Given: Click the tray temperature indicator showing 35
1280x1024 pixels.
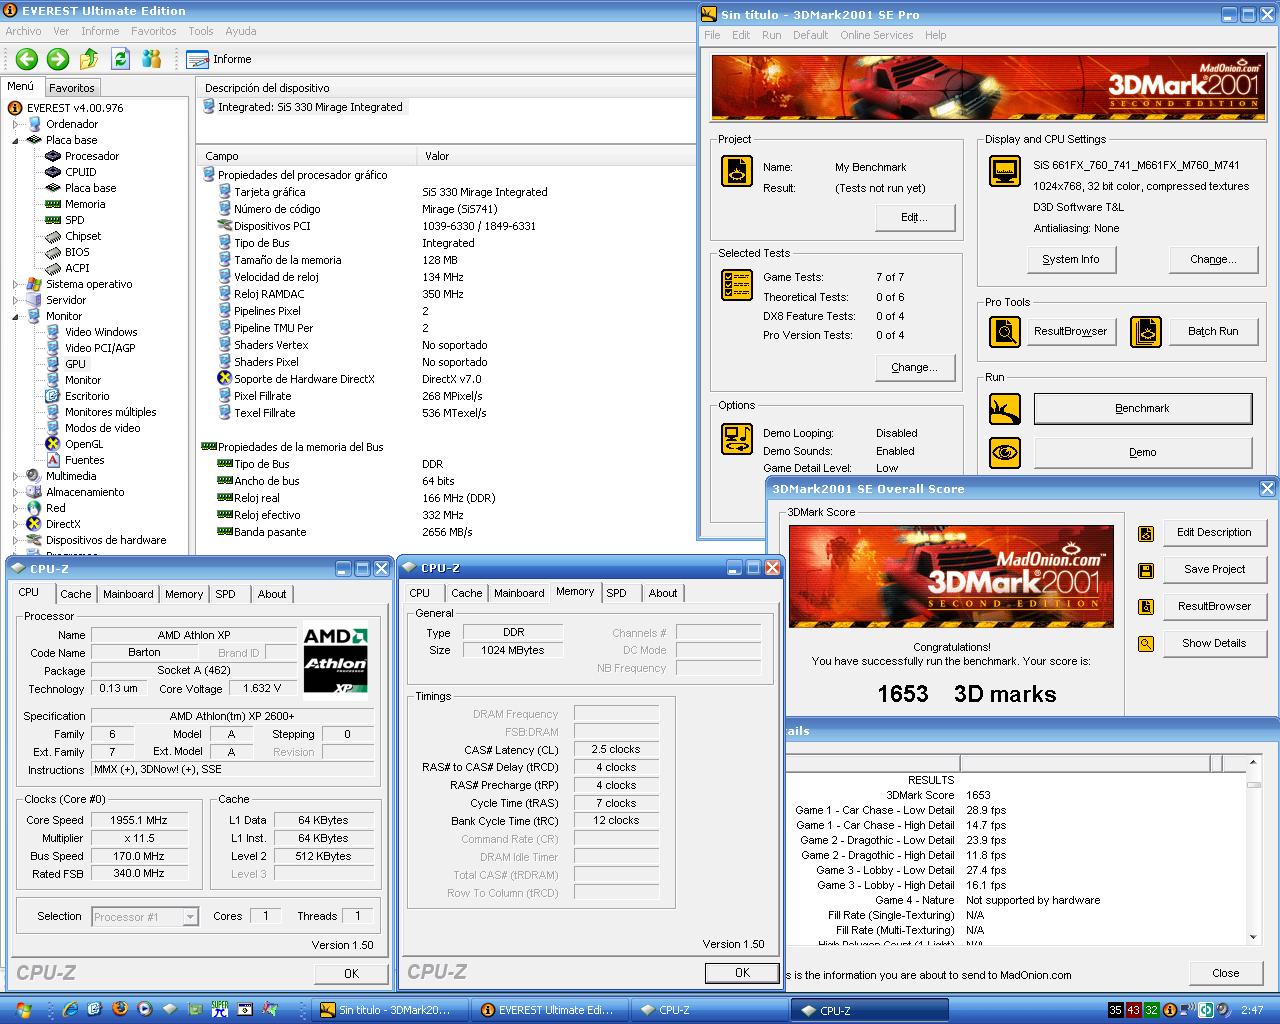Looking at the screenshot, I should pos(1116,1010).
